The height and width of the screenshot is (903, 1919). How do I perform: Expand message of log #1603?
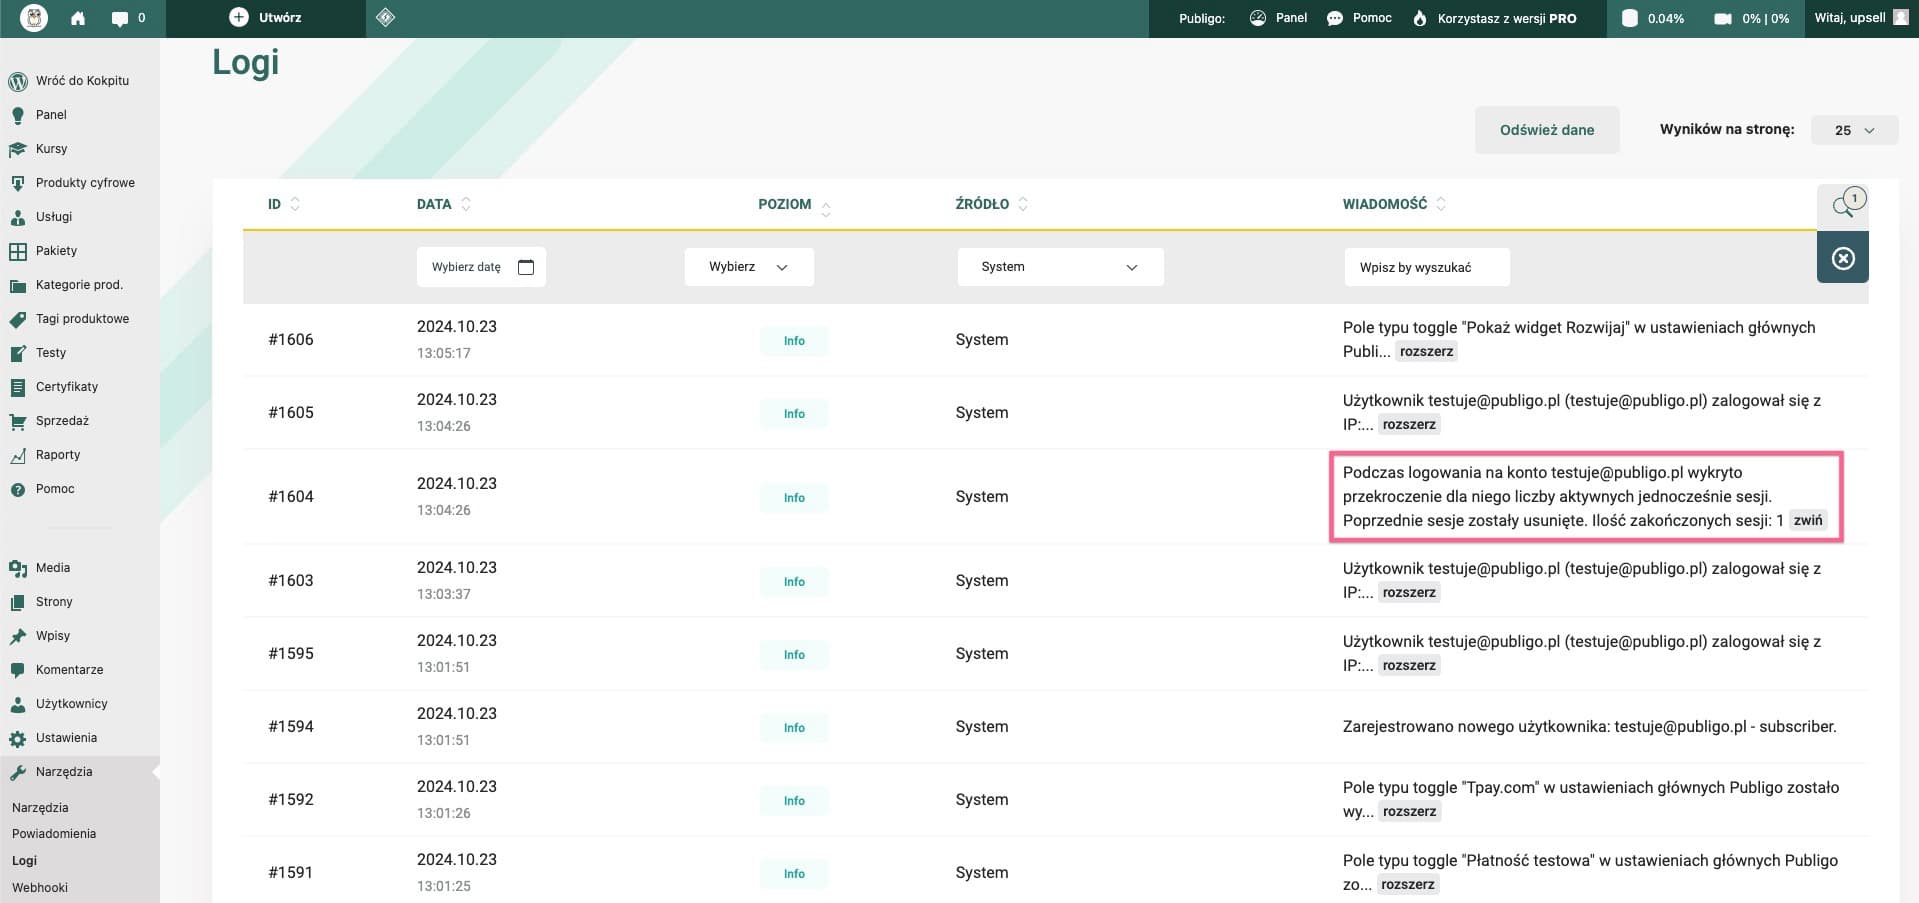tap(1409, 593)
